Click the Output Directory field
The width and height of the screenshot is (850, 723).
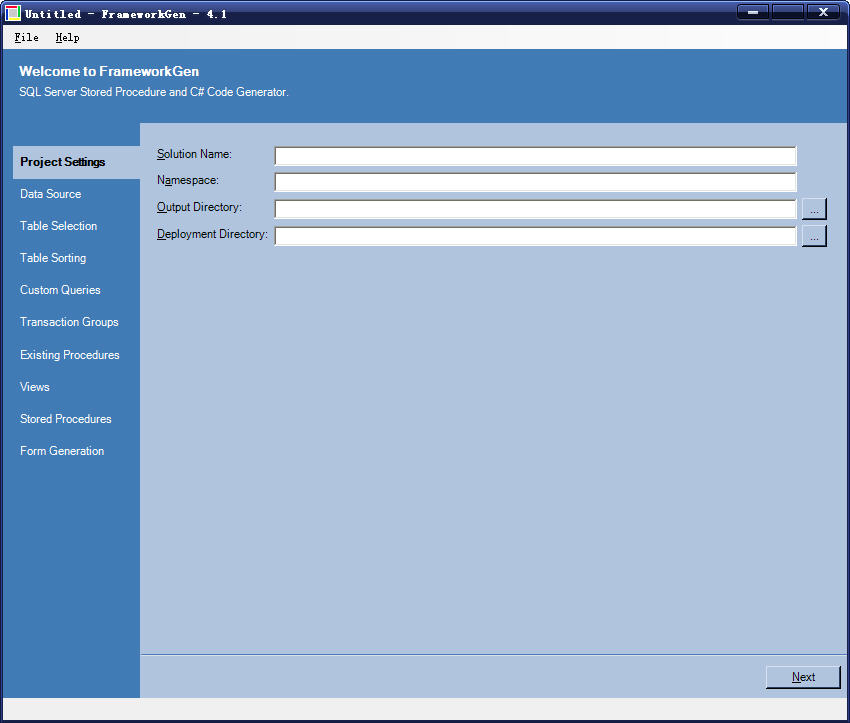point(536,209)
